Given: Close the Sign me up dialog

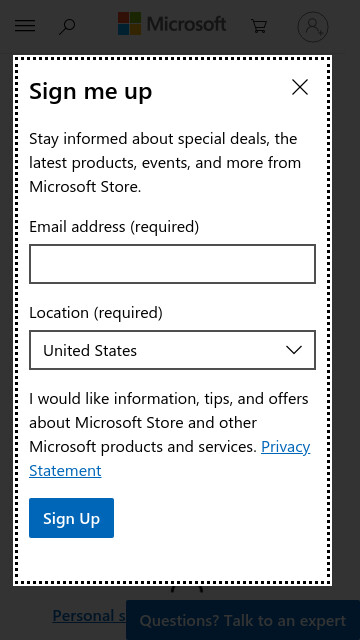Looking at the screenshot, I should 300,87.
